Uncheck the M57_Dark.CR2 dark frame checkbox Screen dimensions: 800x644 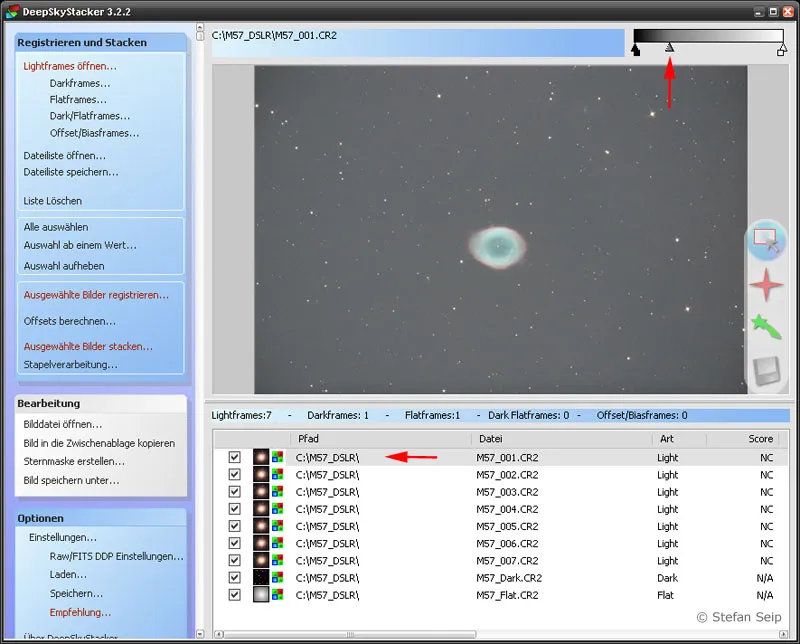(234, 578)
